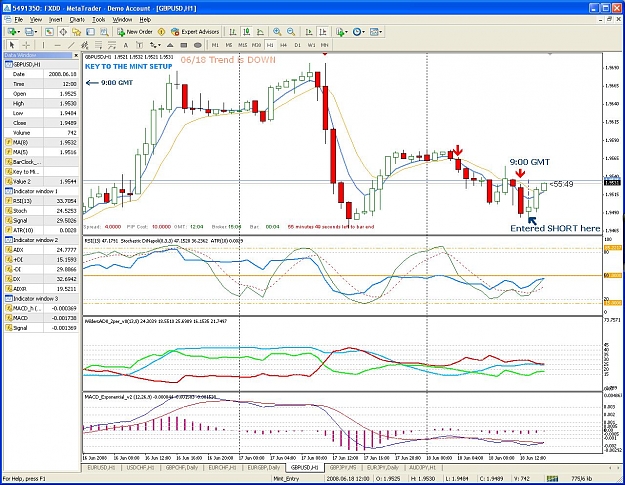Open the Charts menu
Viewport: 625px width, 485px height.
click(x=77, y=19)
